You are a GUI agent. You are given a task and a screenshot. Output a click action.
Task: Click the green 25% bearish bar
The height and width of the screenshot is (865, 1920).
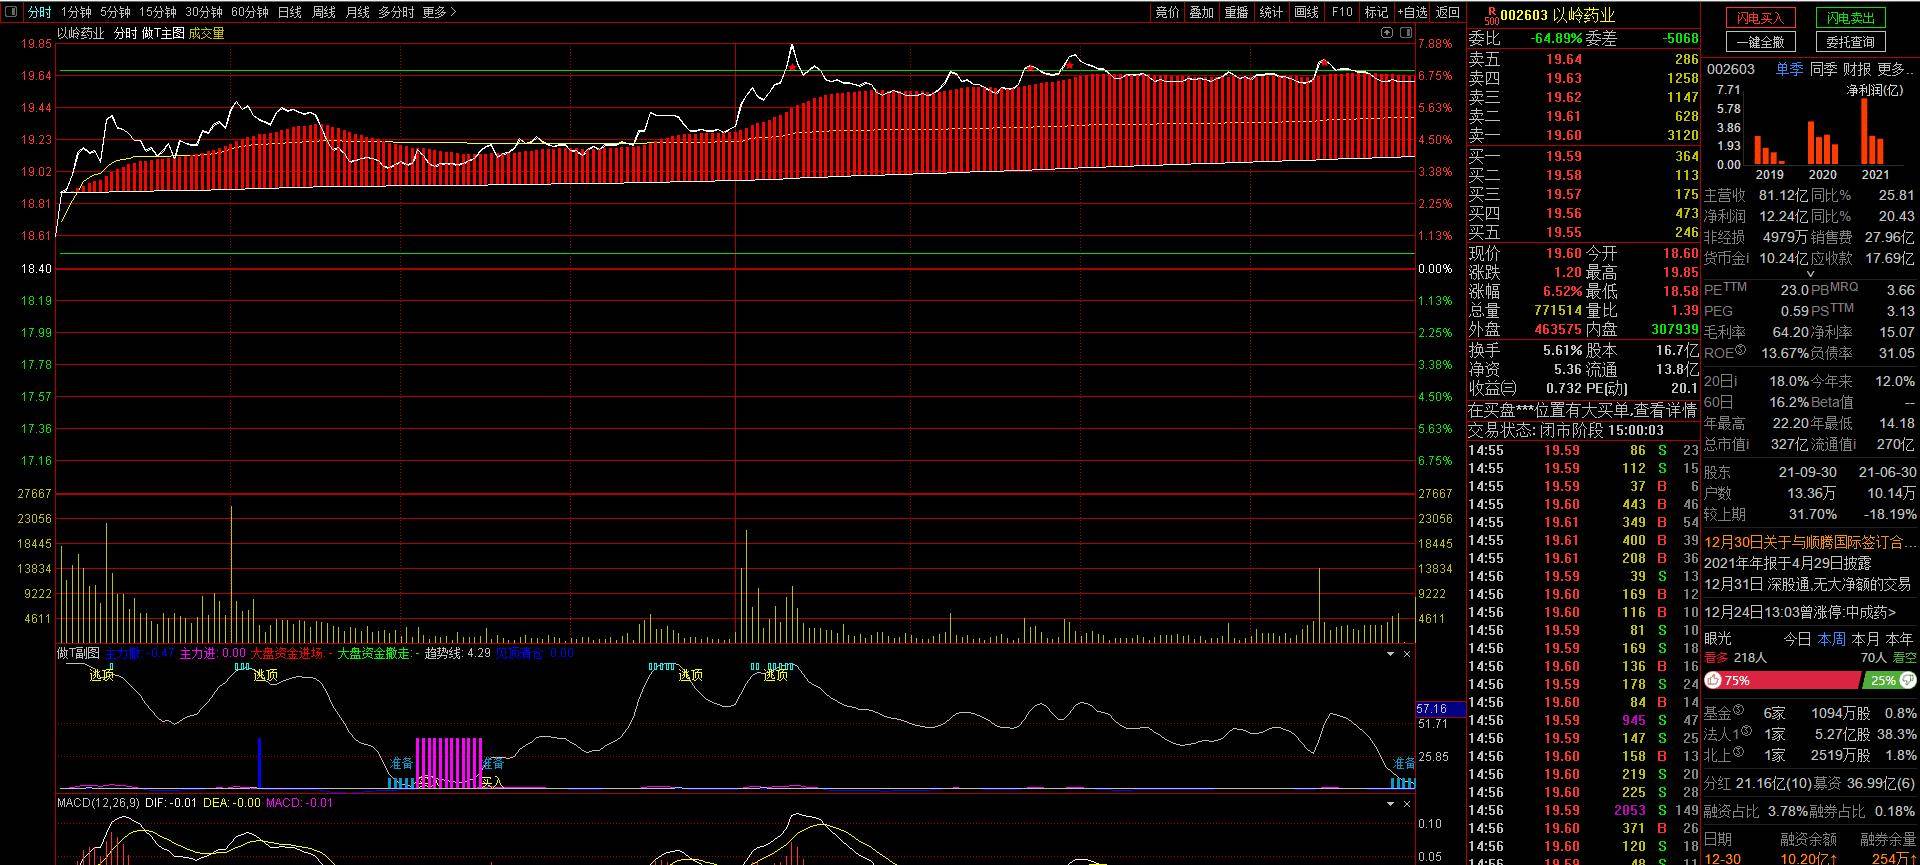coord(1889,680)
